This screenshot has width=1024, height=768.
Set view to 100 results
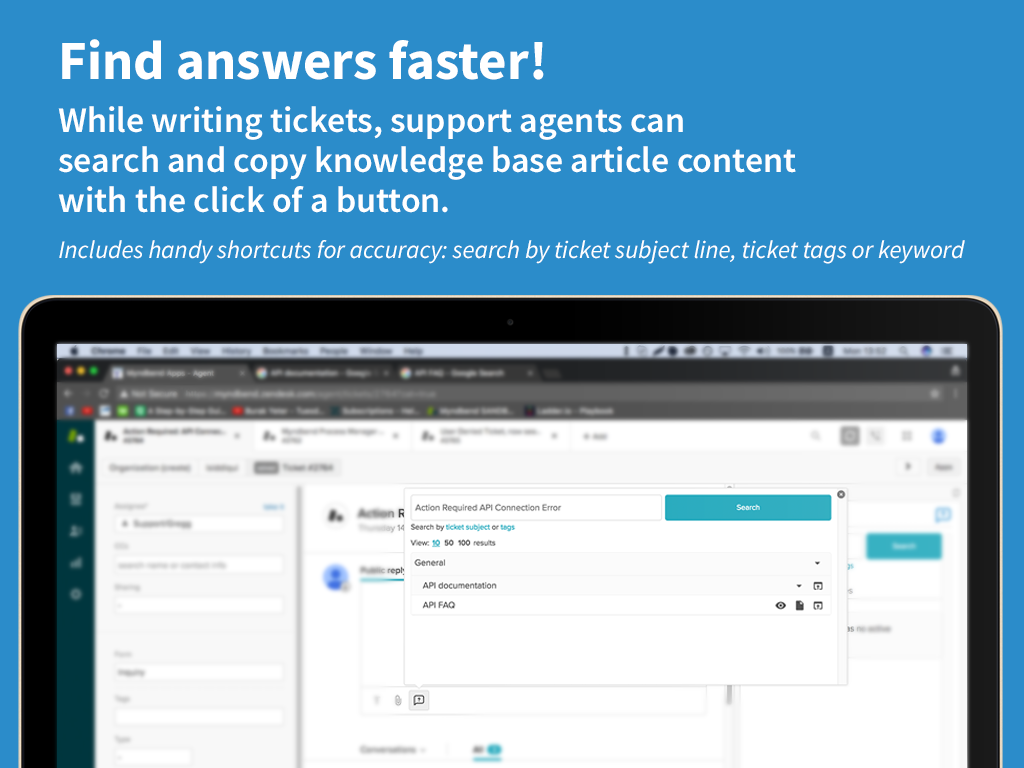464,543
